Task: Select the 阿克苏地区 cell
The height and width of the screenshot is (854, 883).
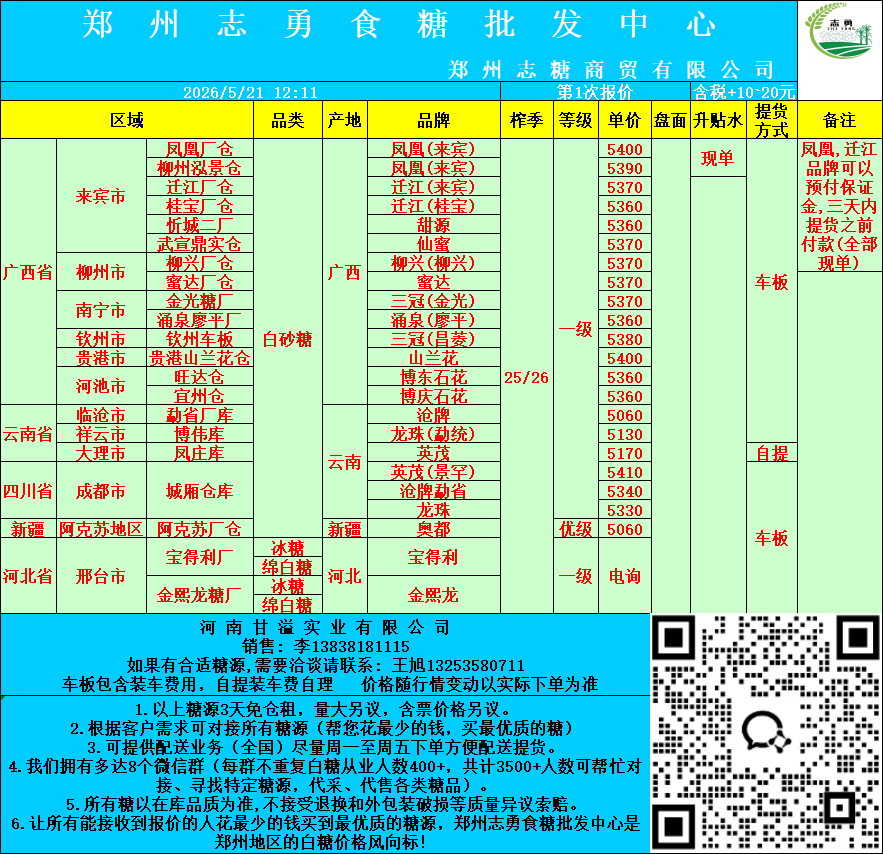Action: [101, 529]
